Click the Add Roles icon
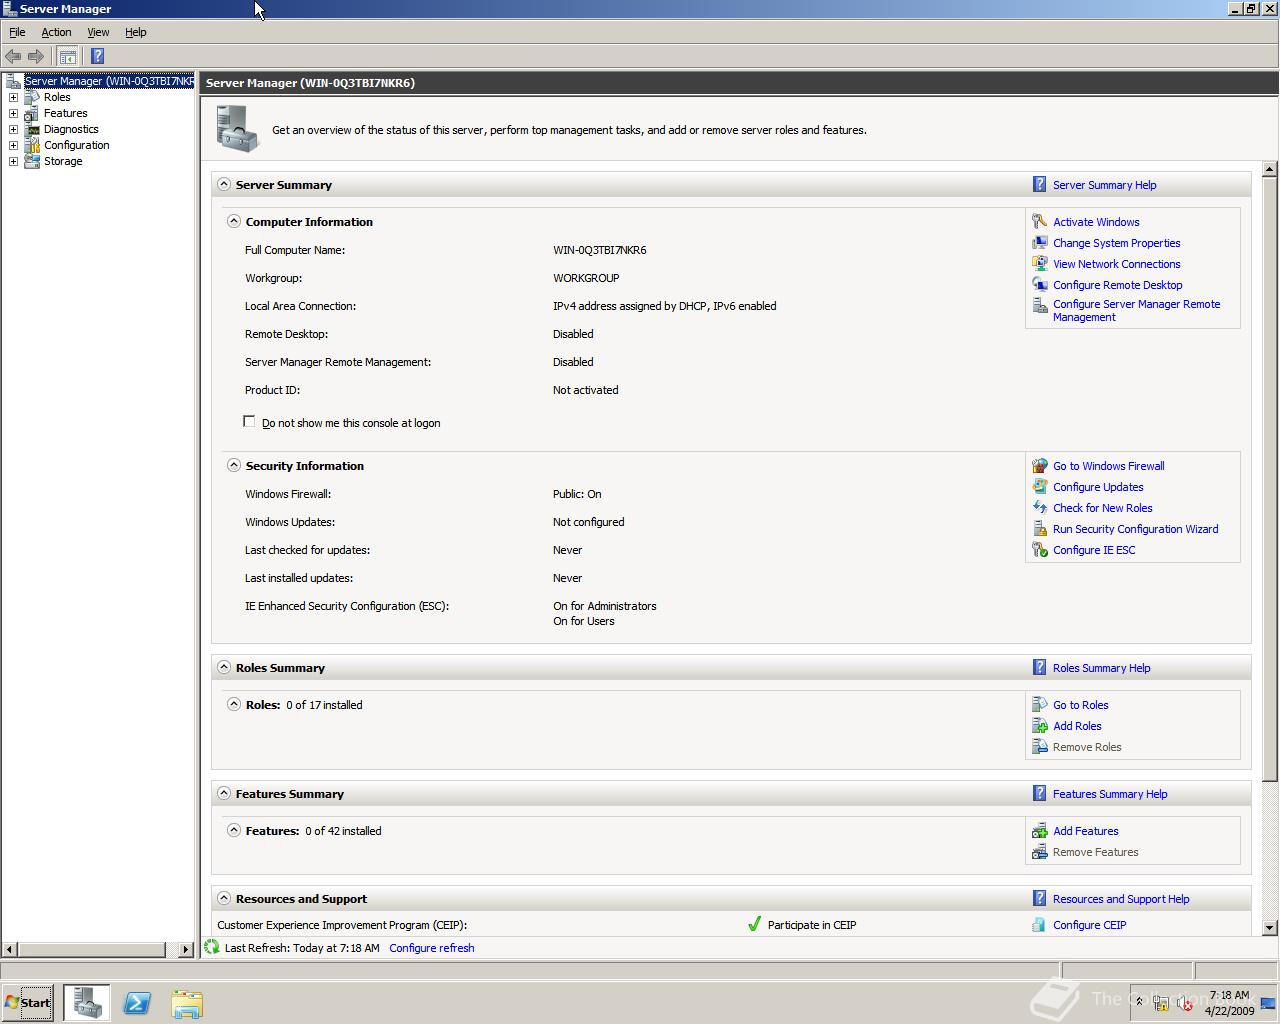This screenshot has height=1024, width=1280. click(1040, 725)
